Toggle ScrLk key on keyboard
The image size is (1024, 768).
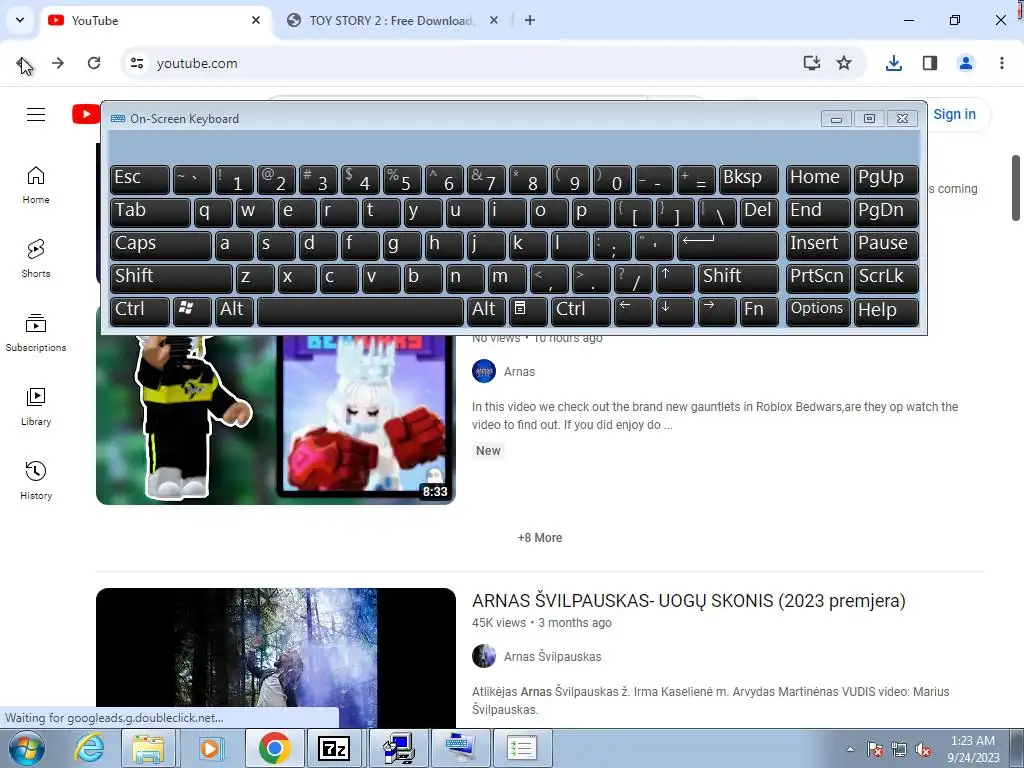pyautogui.click(x=886, y=278)
